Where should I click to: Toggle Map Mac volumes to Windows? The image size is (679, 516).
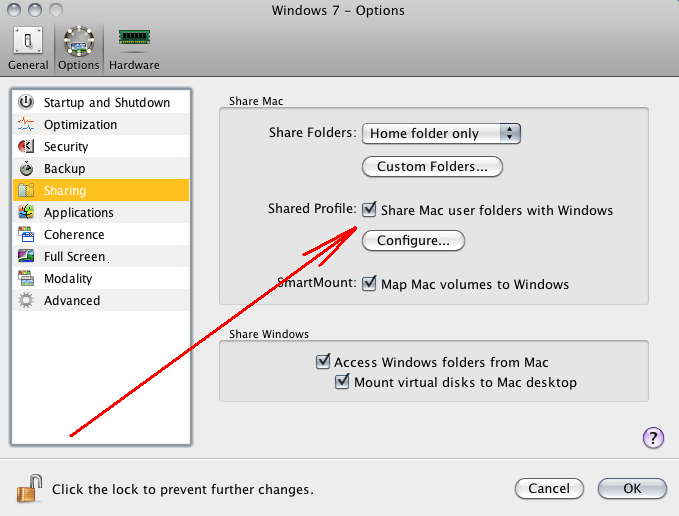[369, 284]
